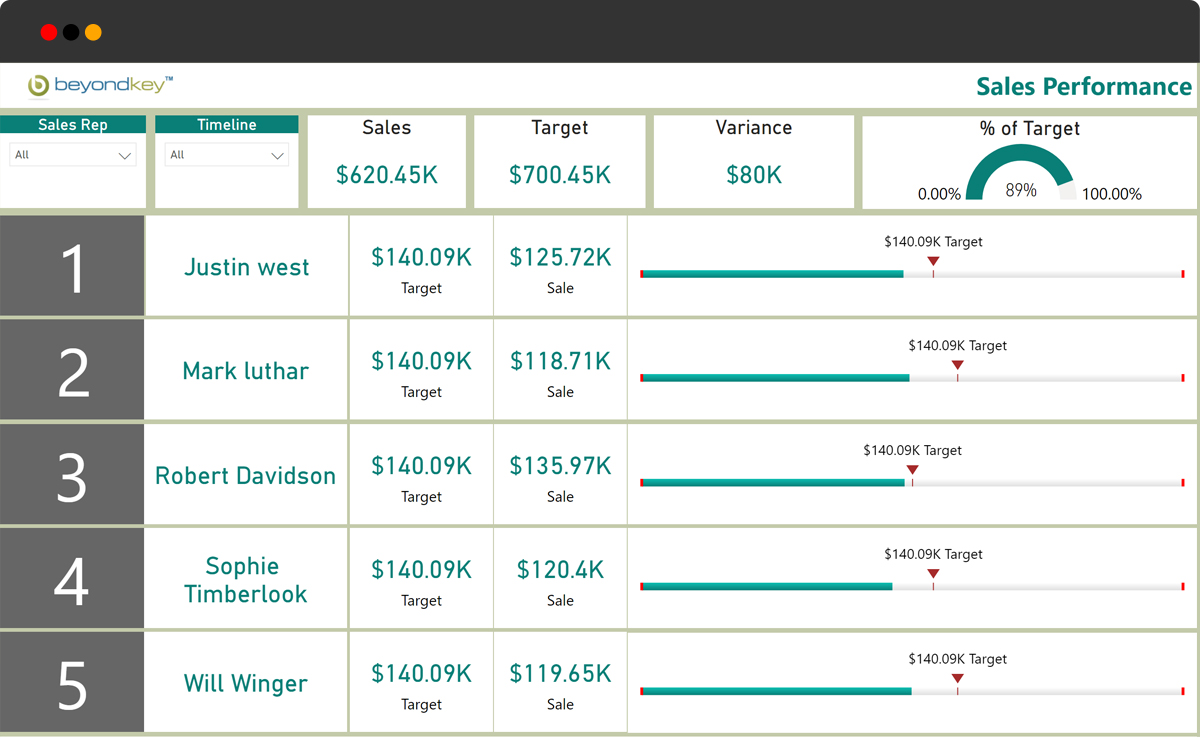1200x740 pixels.
Task: Select rank 1 tile
Action: pyautogui.click(x=72, y=266)
